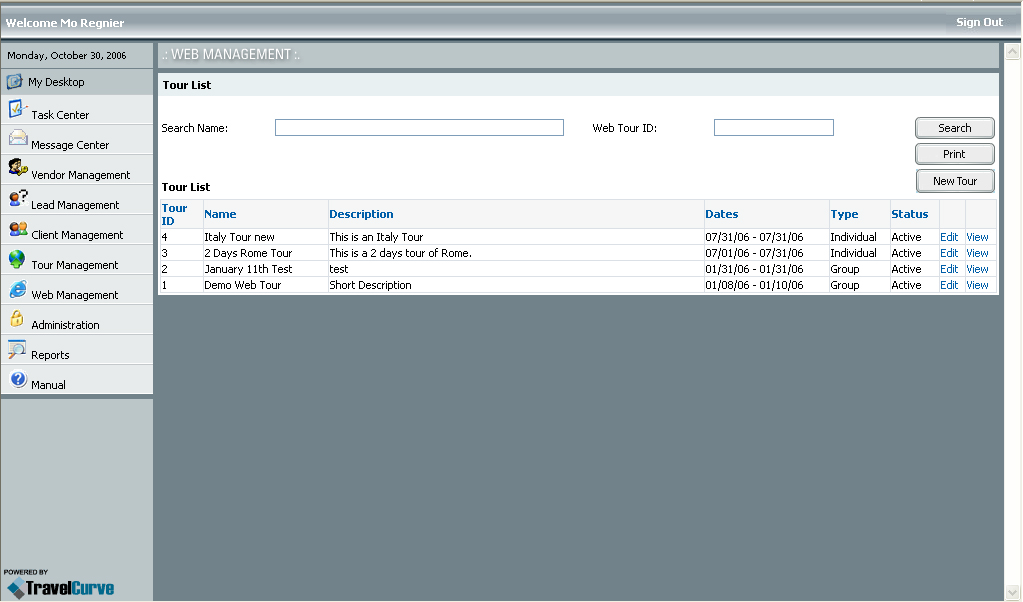View the Demo Web Tour

point(976,285)
